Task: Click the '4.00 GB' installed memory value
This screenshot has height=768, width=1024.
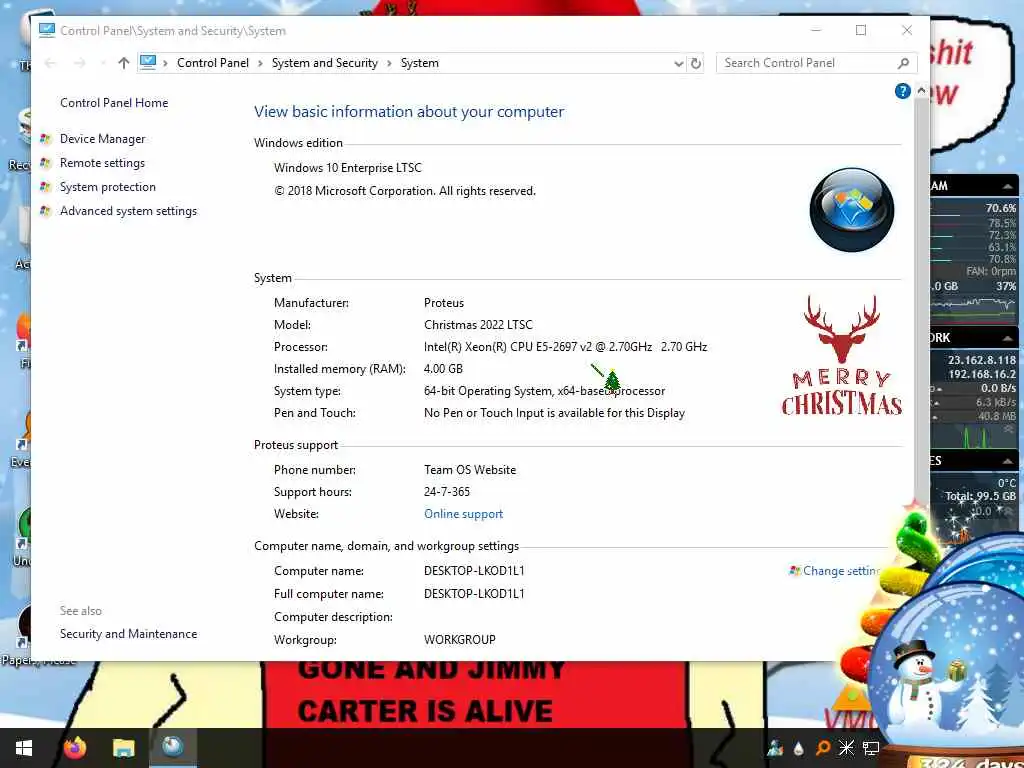Action: point(443,369)
